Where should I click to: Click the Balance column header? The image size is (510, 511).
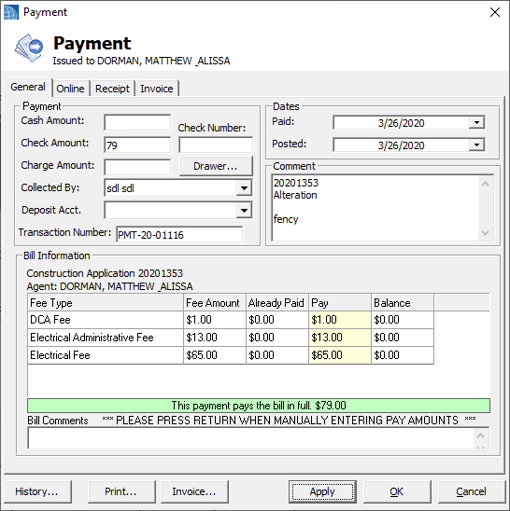(402, 303)
